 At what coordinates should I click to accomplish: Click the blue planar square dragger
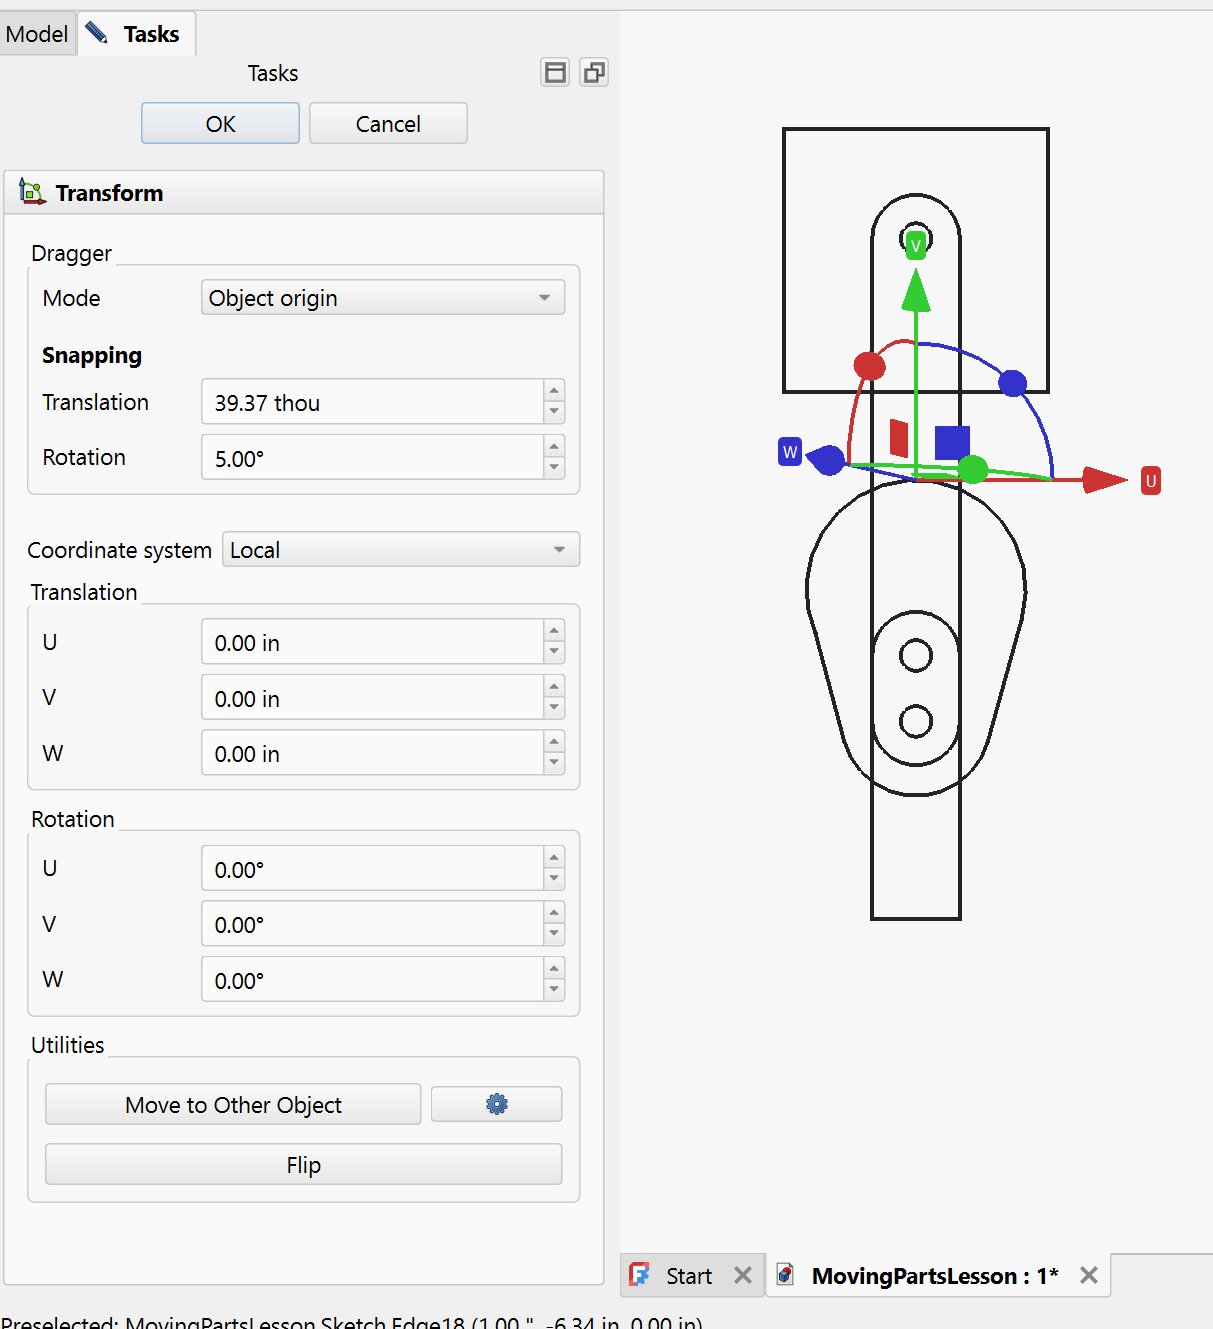point(952,443)
